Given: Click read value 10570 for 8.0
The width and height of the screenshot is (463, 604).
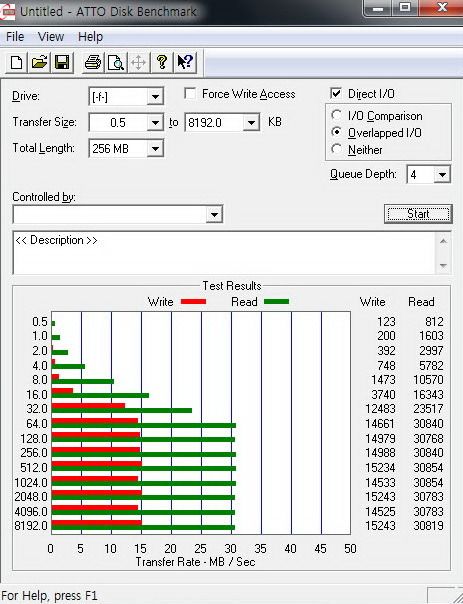Looking at the screenshot, I should [428, 380].
